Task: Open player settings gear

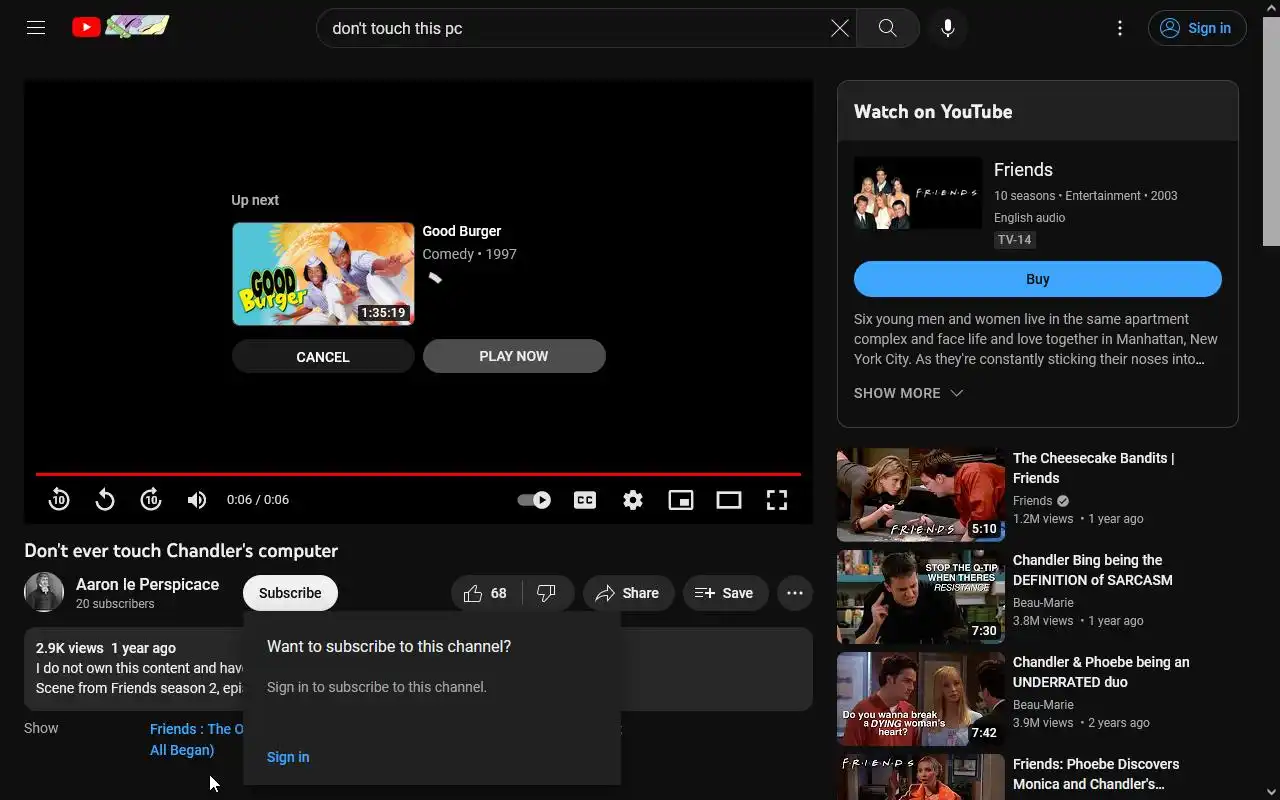Action: coord(633,500)
